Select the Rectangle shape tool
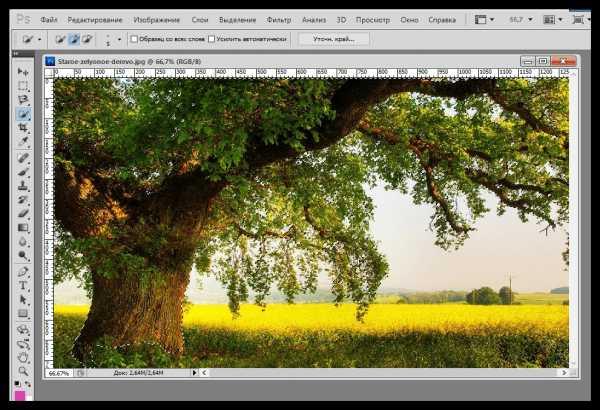This screenshot has height=410, width=600. (x=23, y=314)
